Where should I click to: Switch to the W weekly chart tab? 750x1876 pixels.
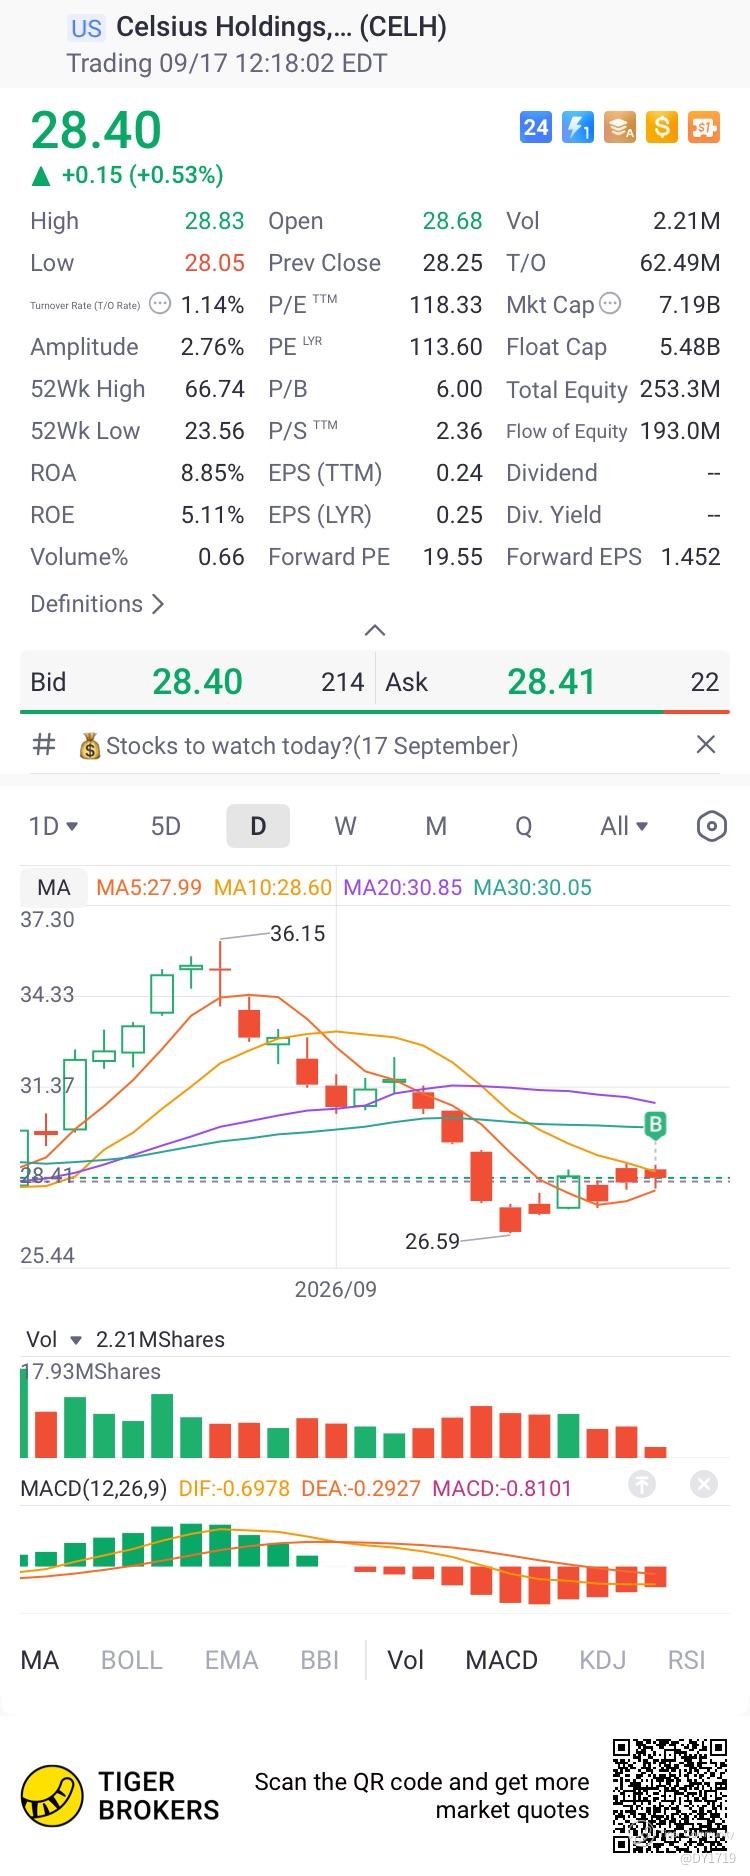click(x=345, y=826)
